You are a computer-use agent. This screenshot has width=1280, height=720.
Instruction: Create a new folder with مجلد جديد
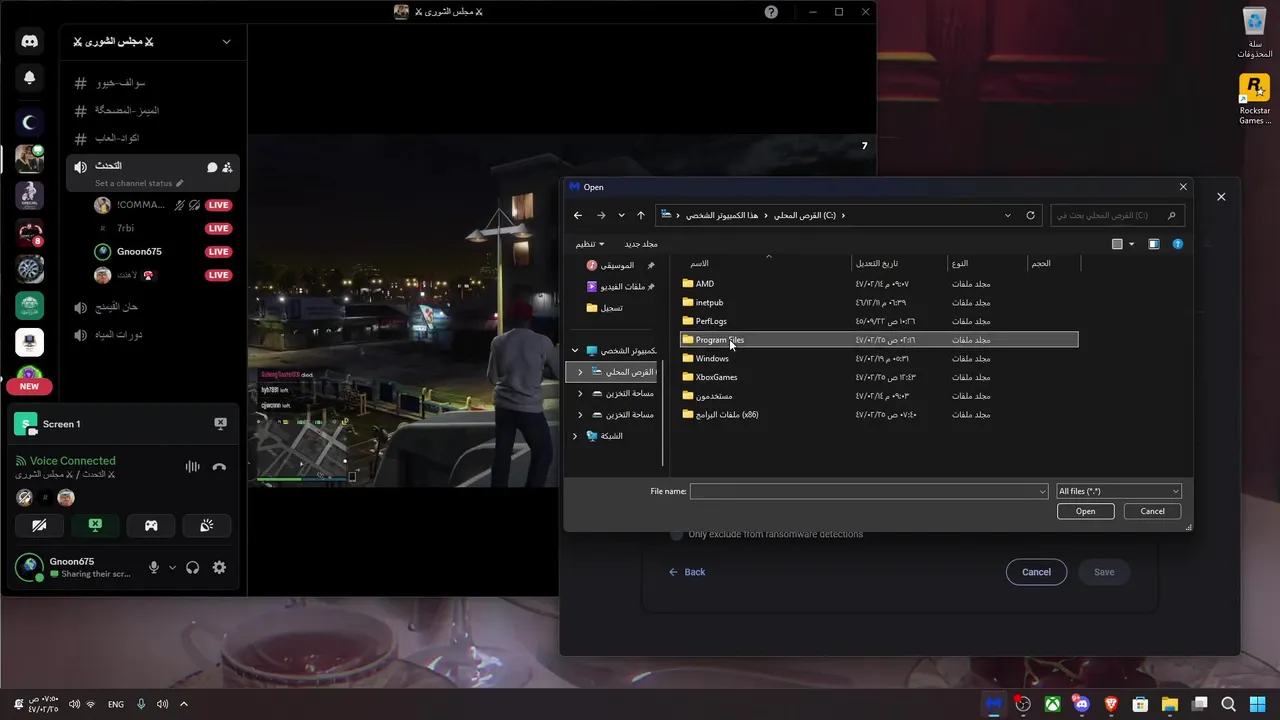641,244
